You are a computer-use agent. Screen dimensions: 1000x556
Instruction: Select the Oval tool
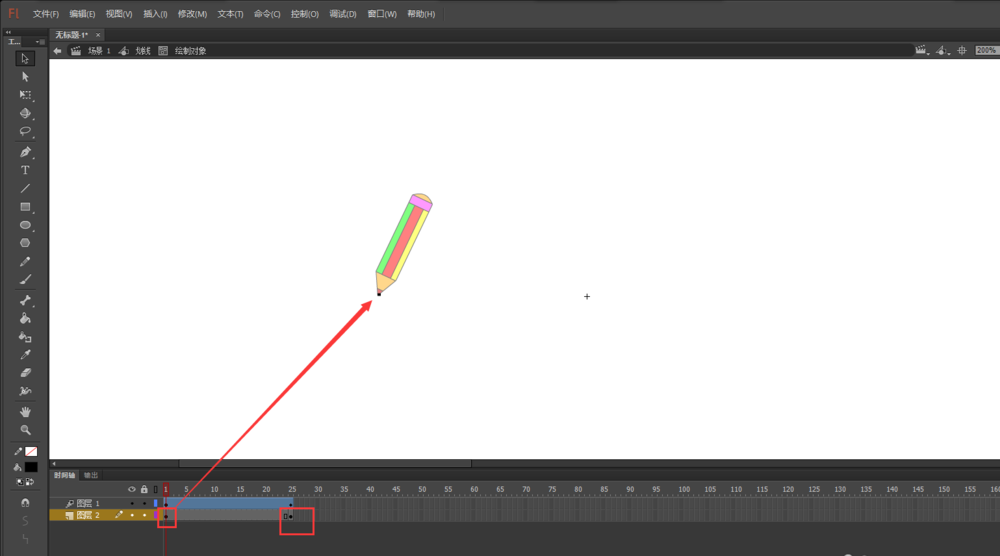[x=25, y=225]
